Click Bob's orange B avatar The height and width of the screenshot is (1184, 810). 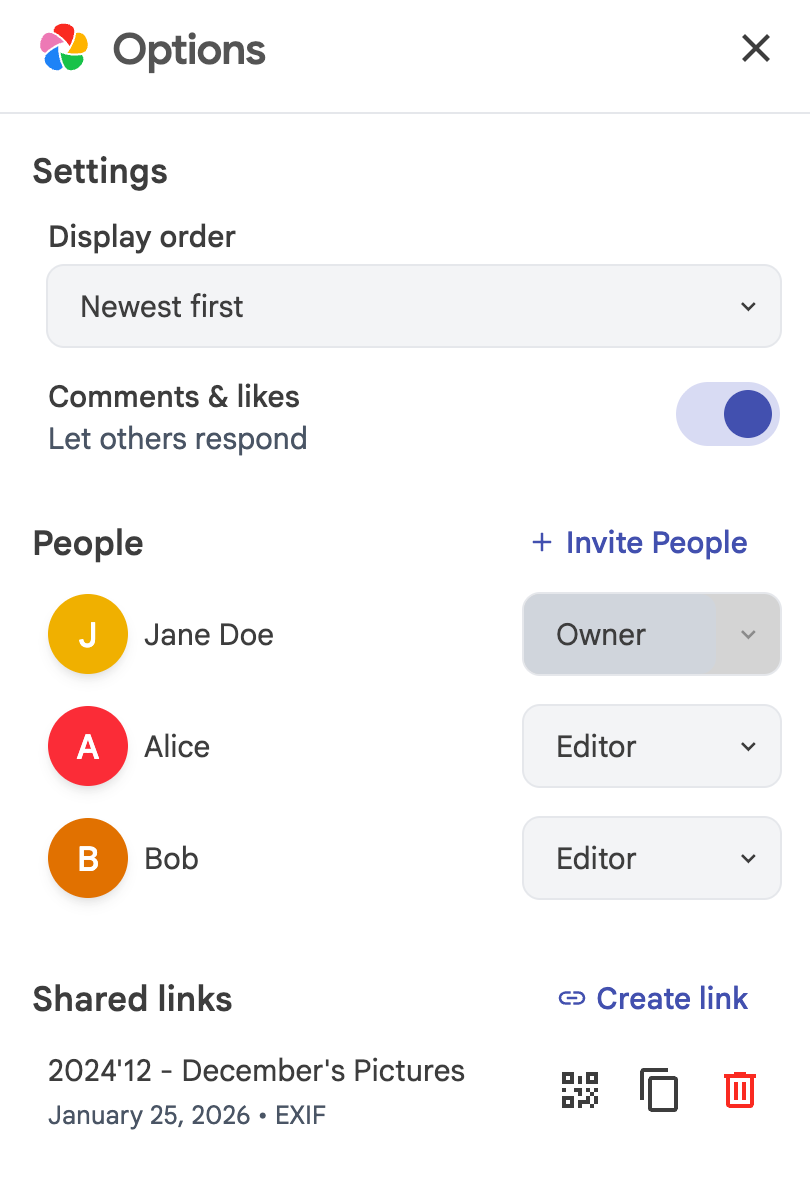click(88, 858)
